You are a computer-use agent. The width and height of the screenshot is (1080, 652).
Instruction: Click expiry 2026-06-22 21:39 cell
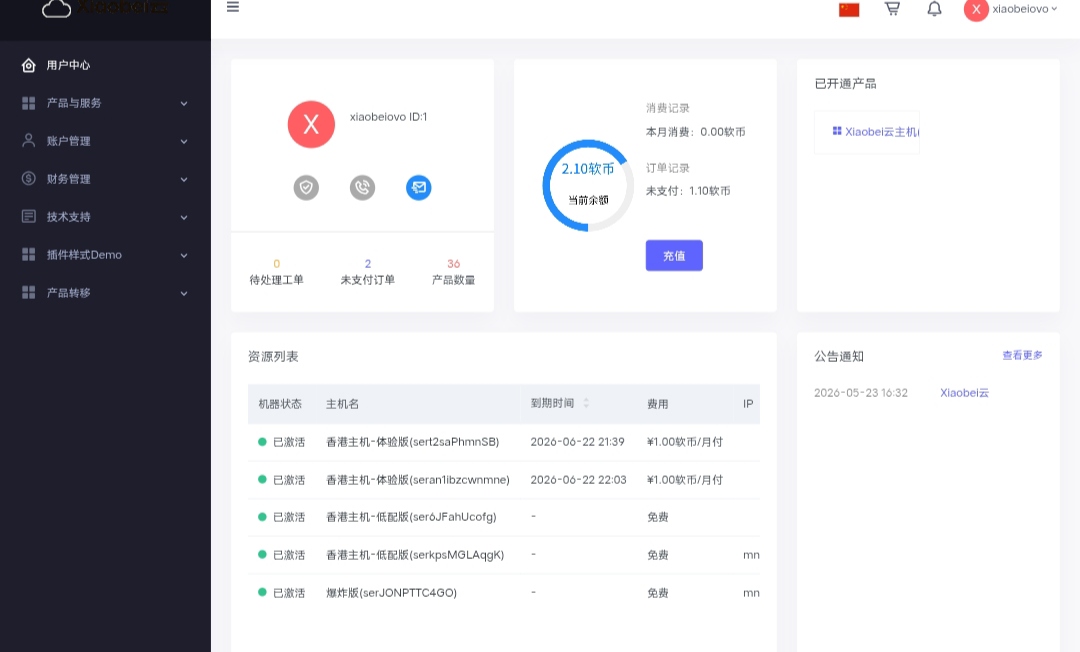click(577, 442)
